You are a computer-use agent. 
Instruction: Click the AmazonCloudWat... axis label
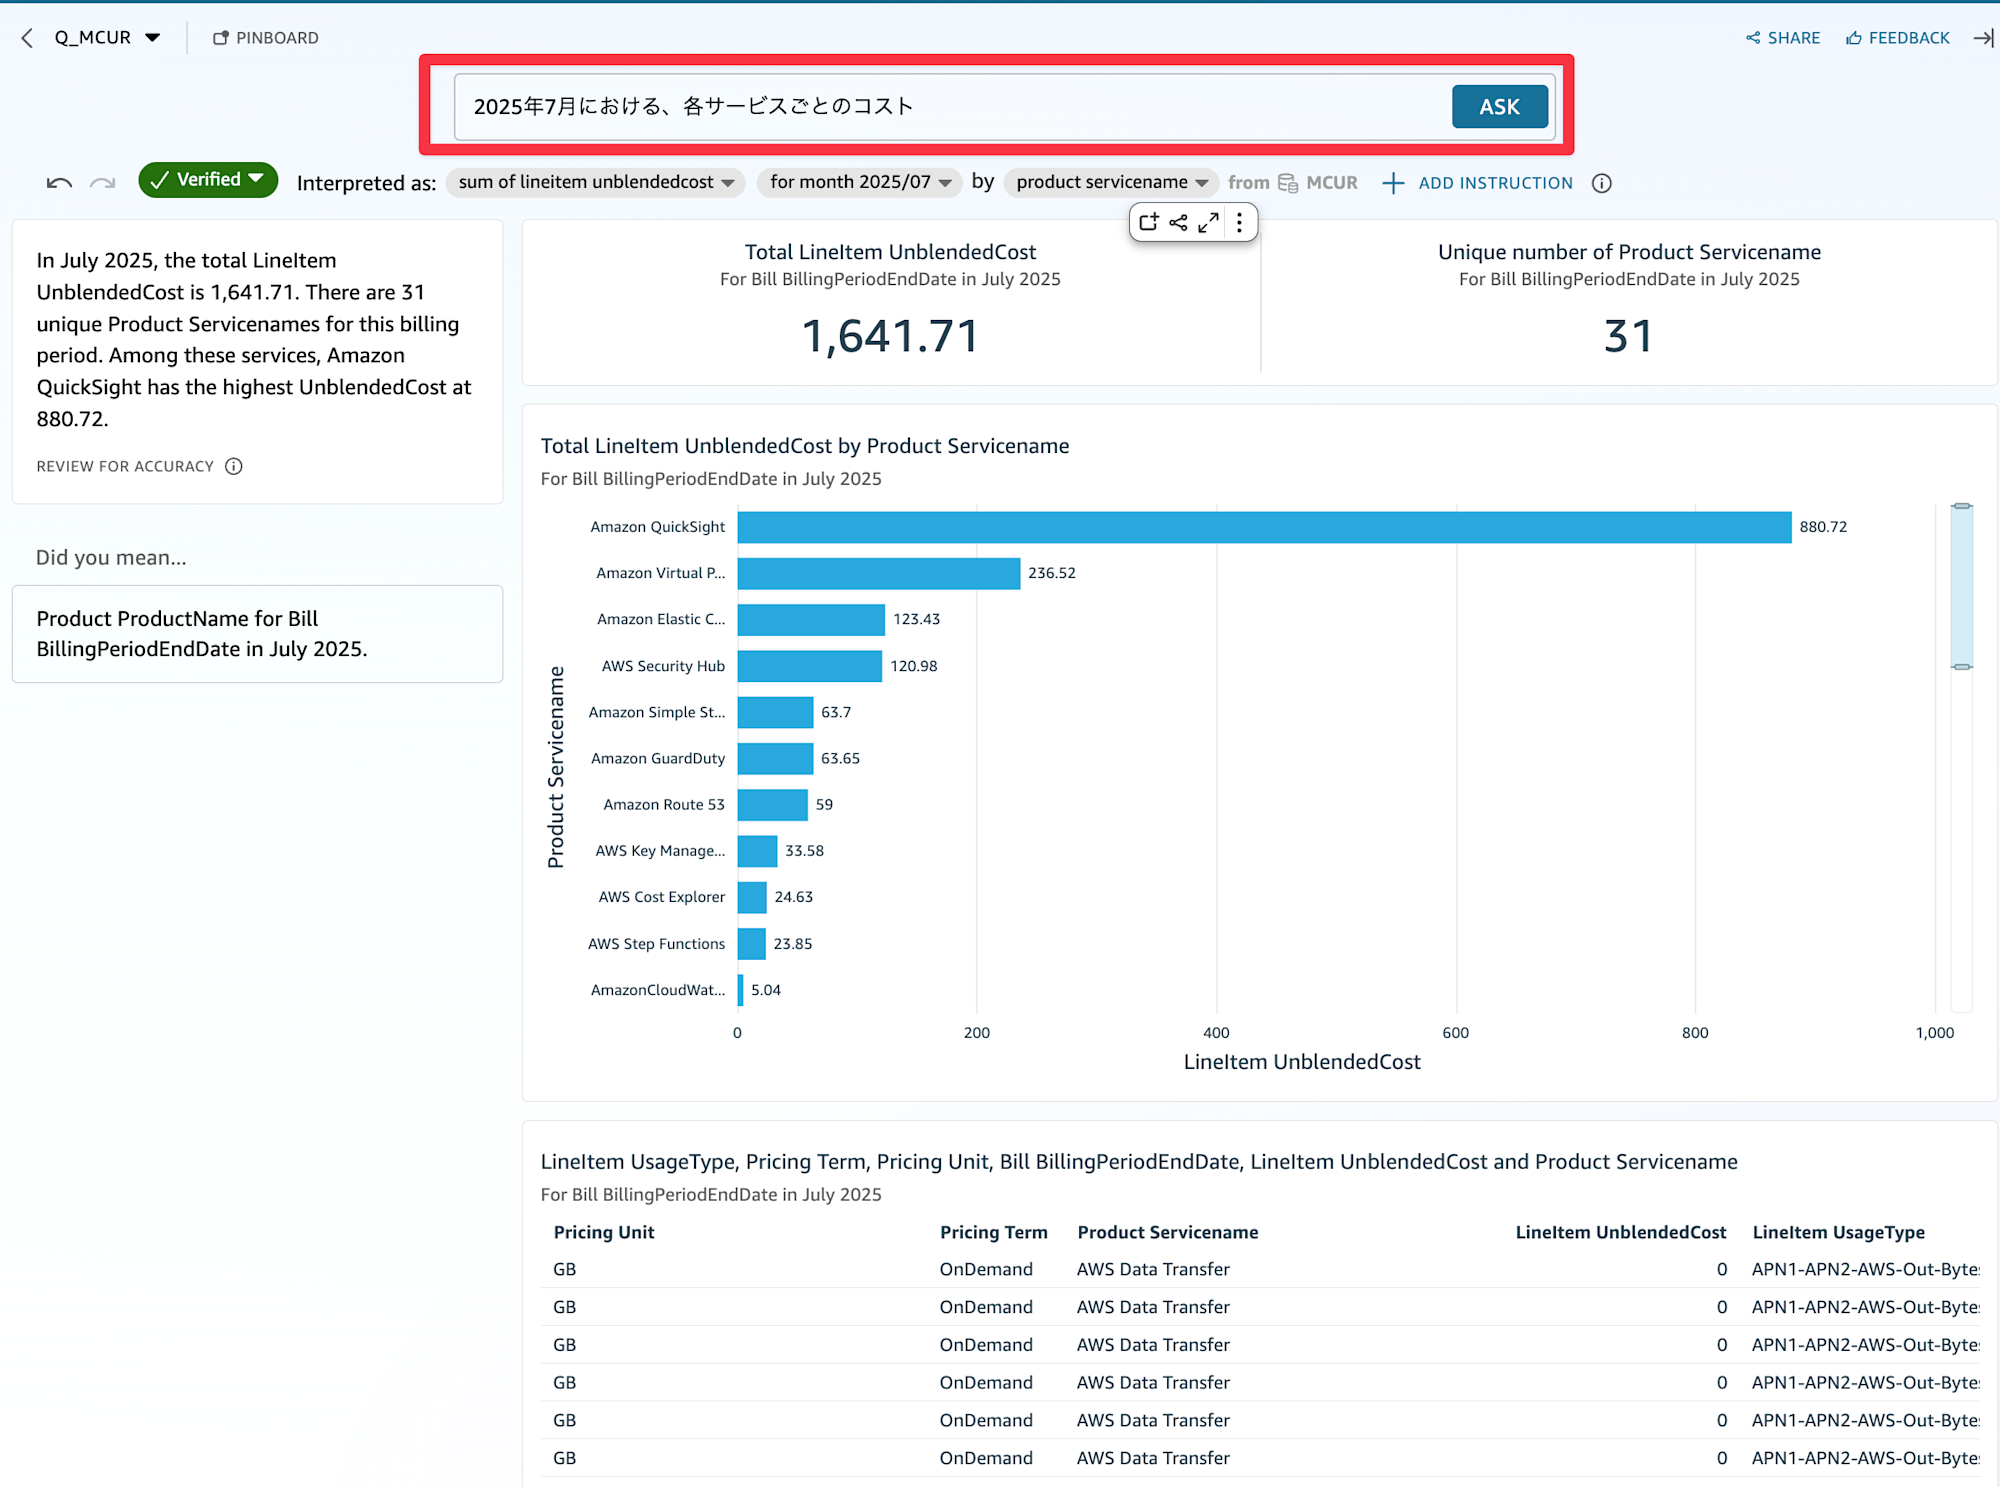(x=658, y=990)
